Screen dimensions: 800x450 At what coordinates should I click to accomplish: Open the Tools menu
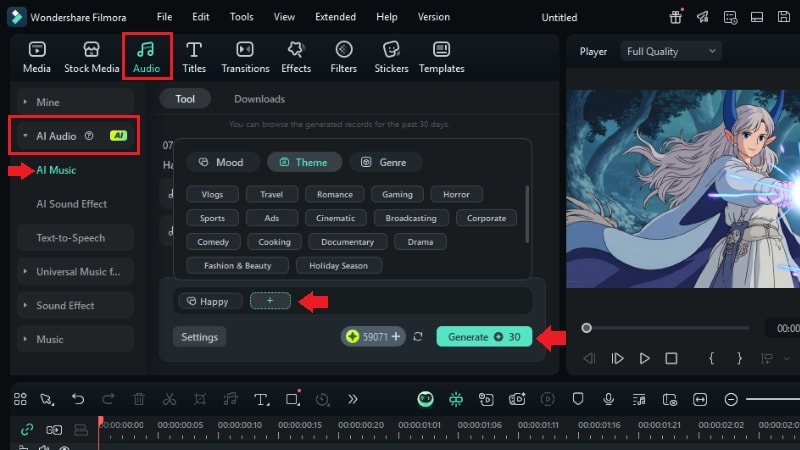click(241, 17)
